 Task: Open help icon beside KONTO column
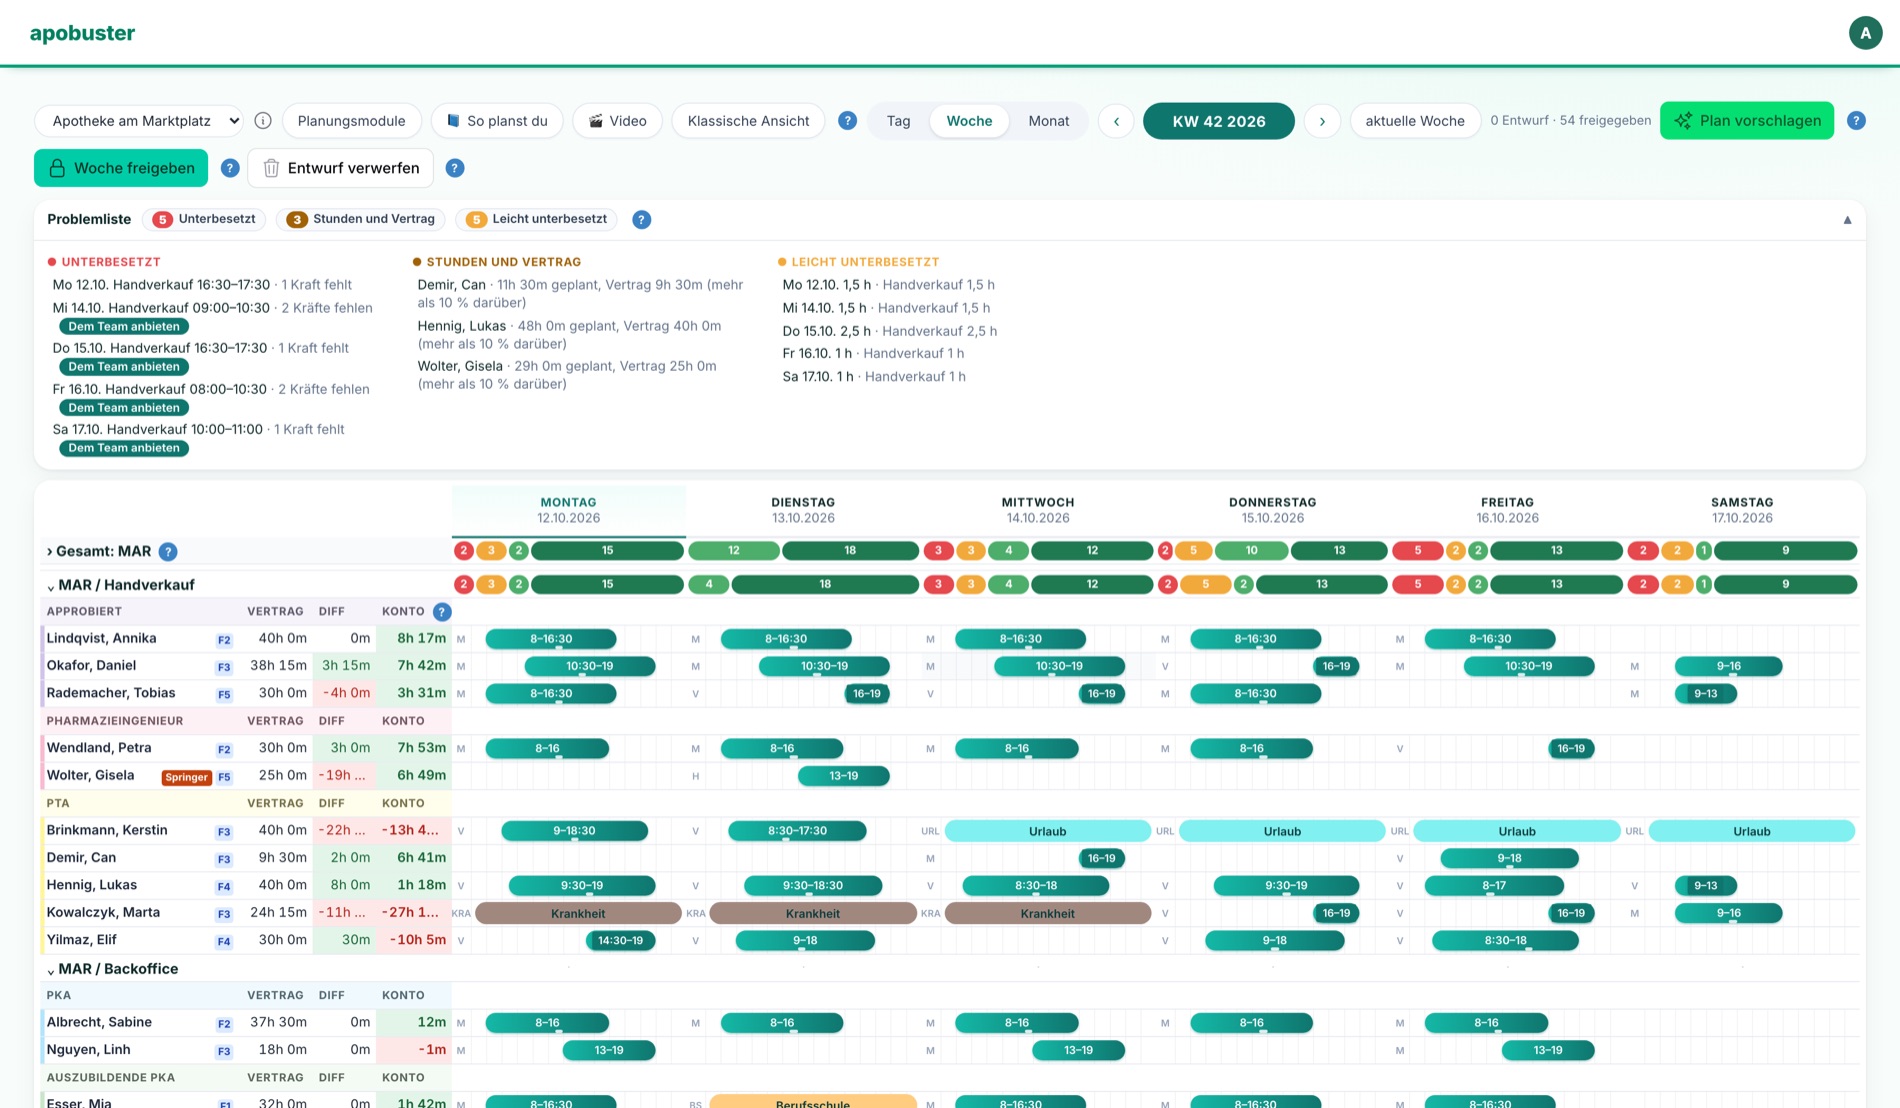(x=442, y=612)
